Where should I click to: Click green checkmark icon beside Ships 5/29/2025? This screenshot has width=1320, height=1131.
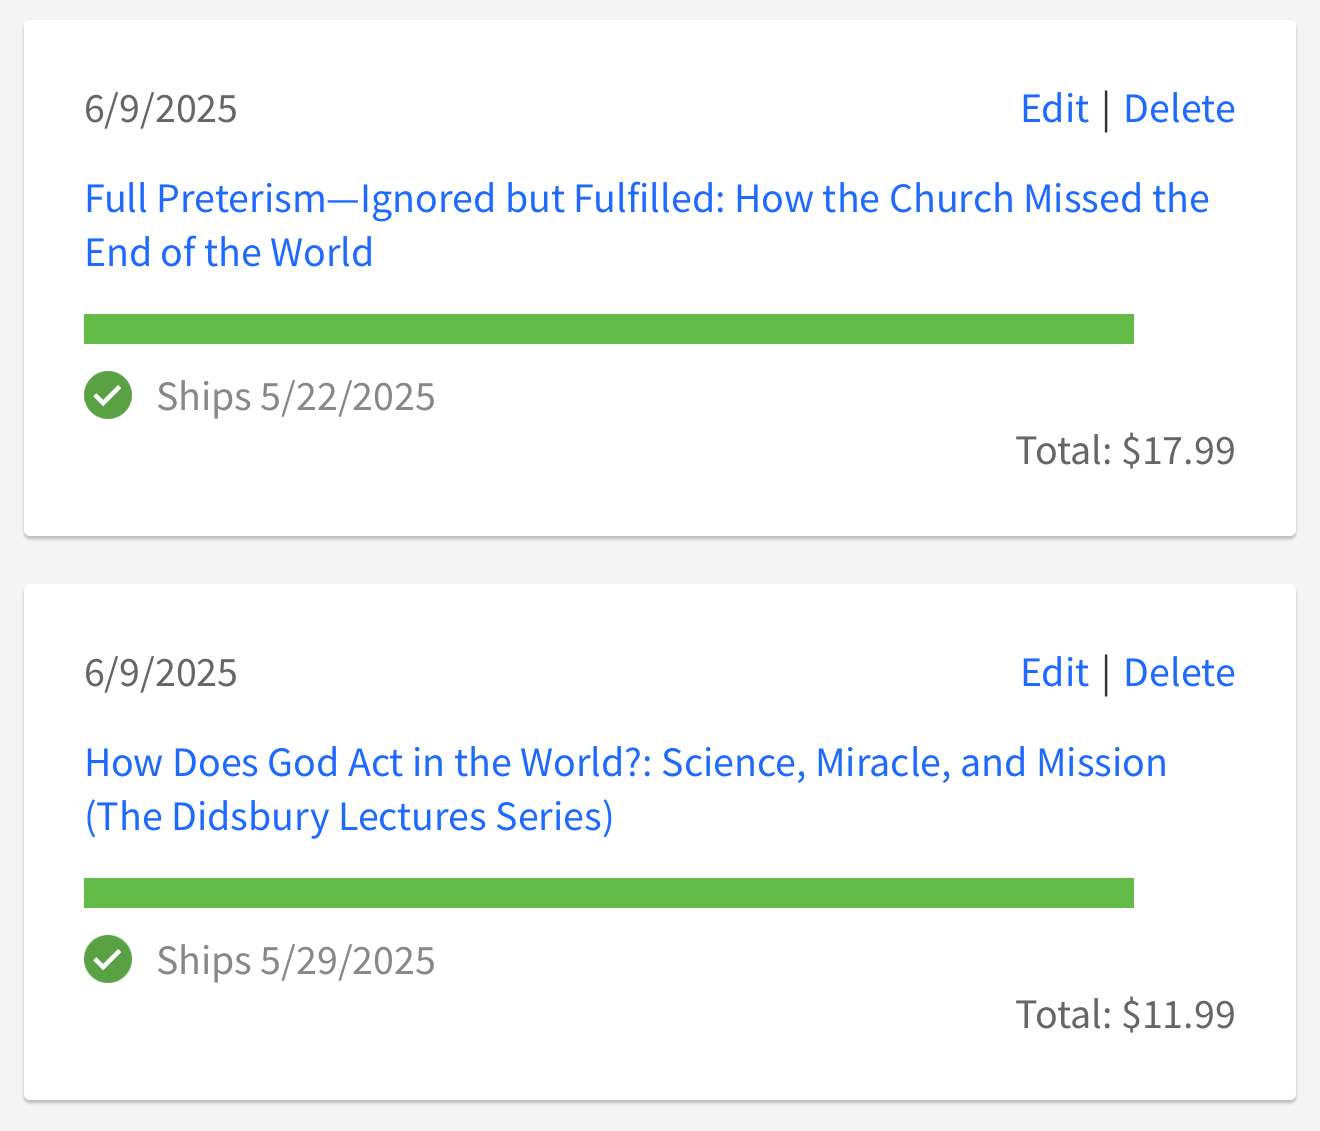pos(108,959)
